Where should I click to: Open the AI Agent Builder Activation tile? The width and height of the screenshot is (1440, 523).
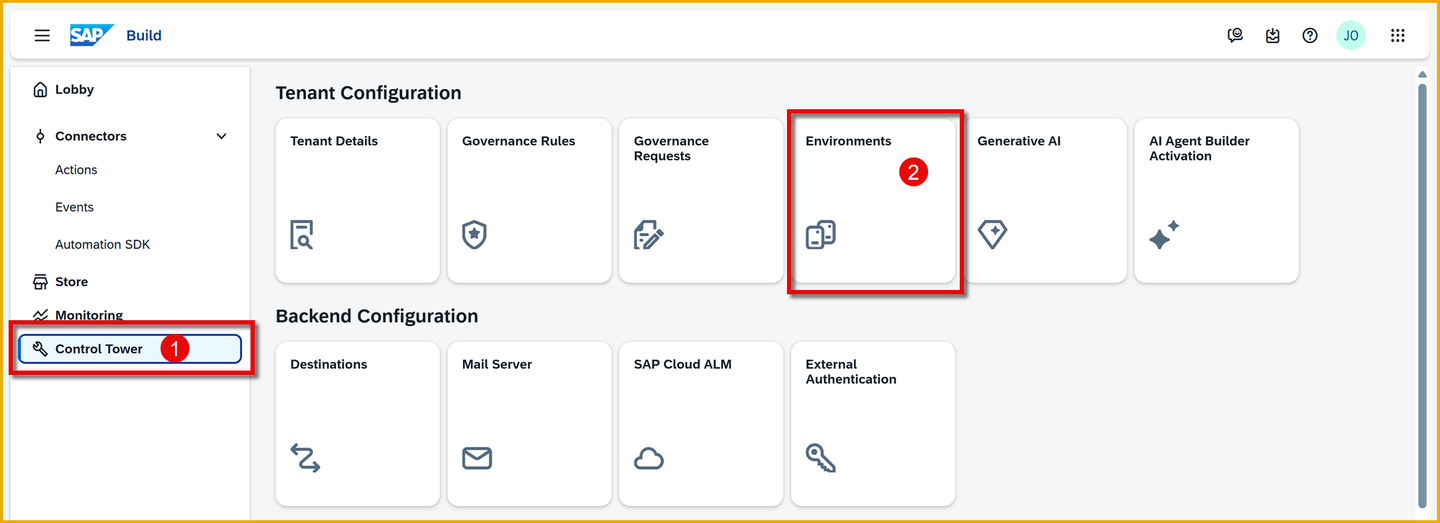(1217, 200)
